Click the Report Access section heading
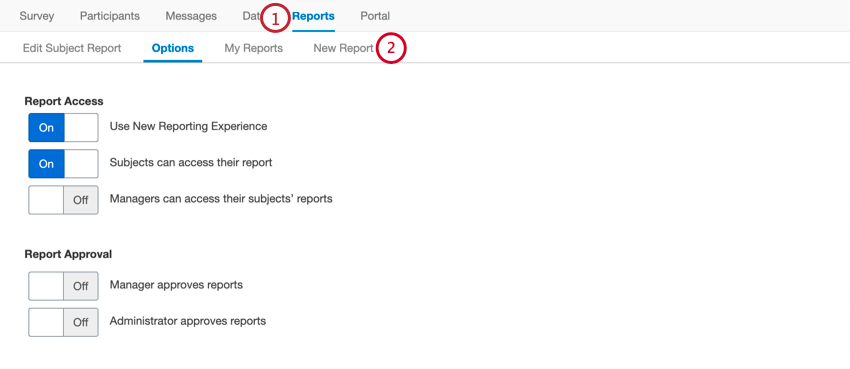The width and height of the screenshot is (850, 369). point(64,101)
